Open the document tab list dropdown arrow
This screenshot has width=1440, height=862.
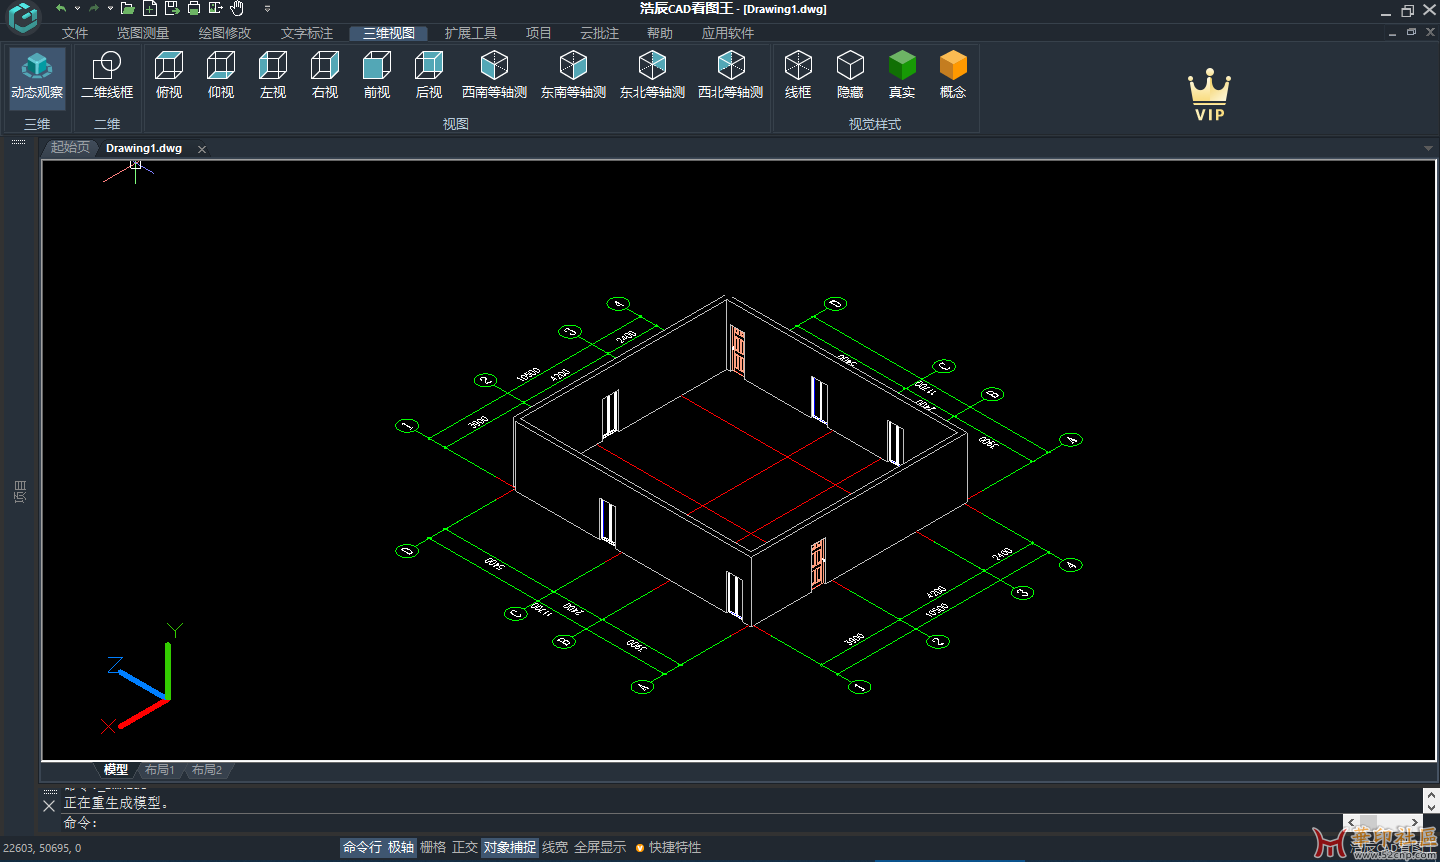click(x=1428, y=148)
